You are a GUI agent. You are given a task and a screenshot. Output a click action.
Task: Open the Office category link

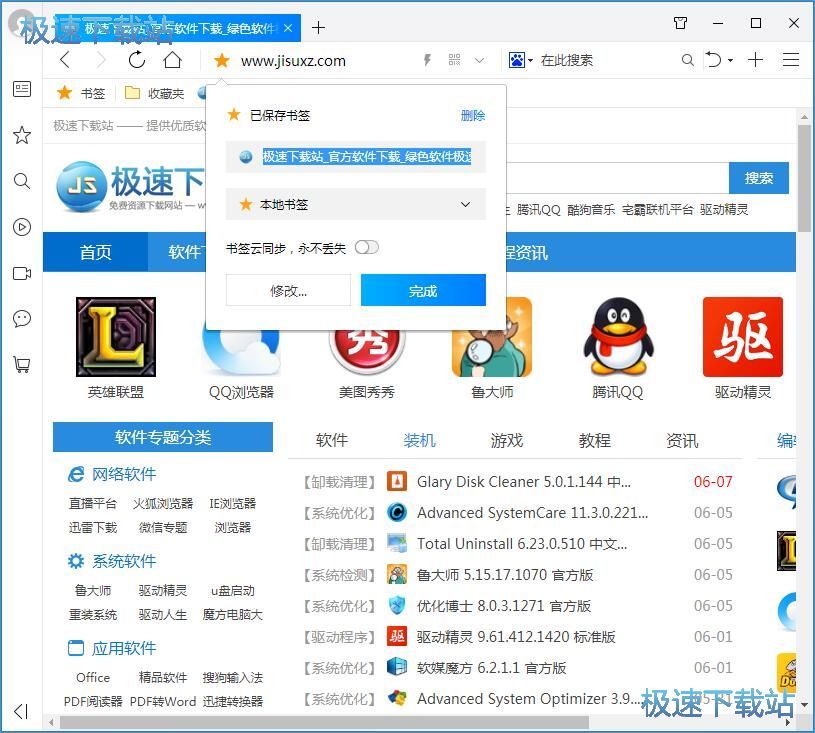(x=93, y=677)
